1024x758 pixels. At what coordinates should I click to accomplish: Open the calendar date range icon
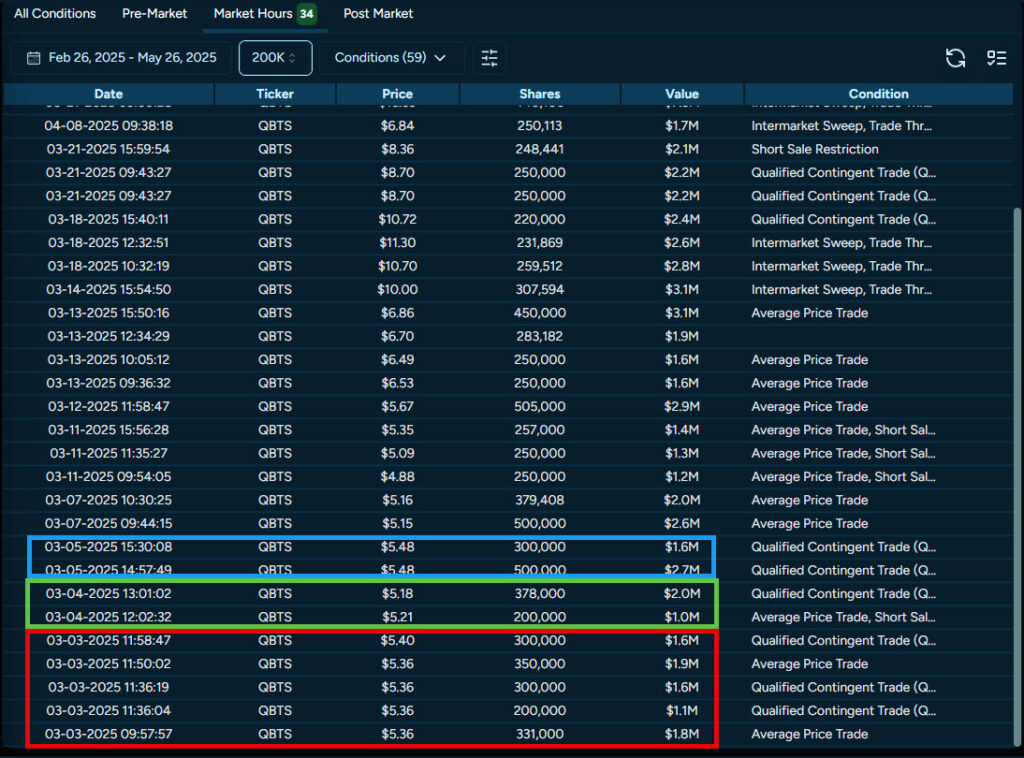[x=33, y=58]
